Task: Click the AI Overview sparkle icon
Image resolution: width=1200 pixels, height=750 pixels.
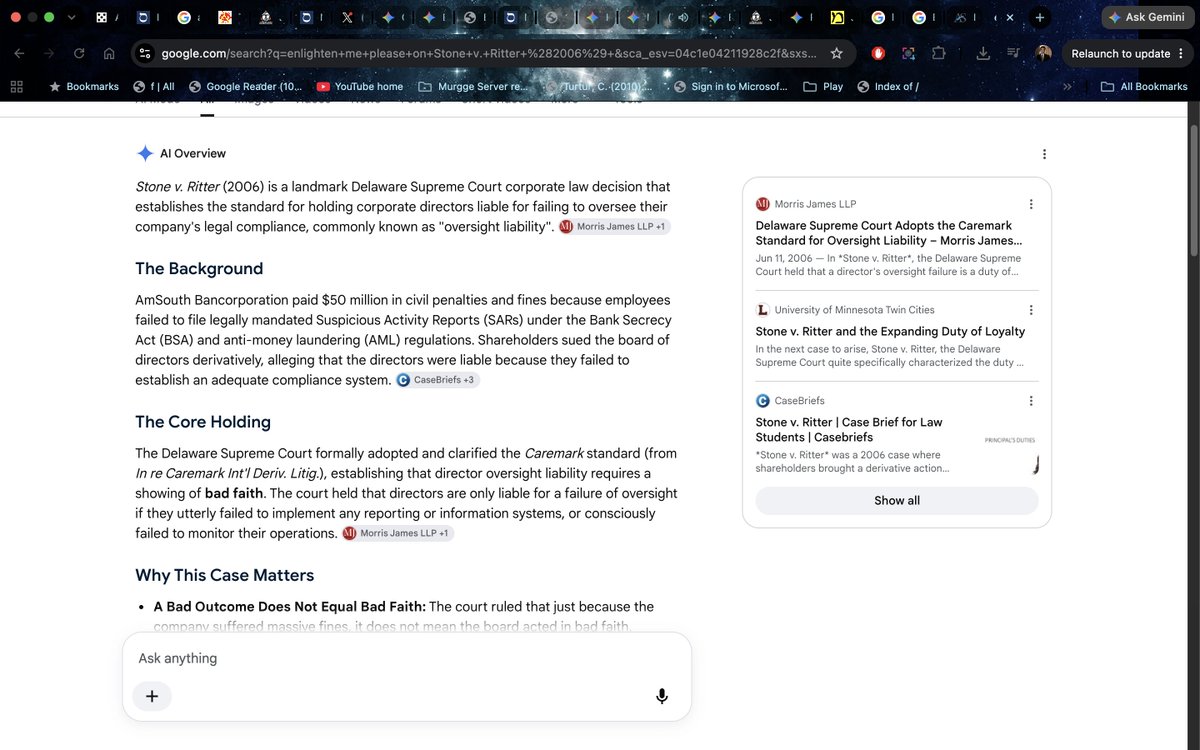Action: [145, 153]
